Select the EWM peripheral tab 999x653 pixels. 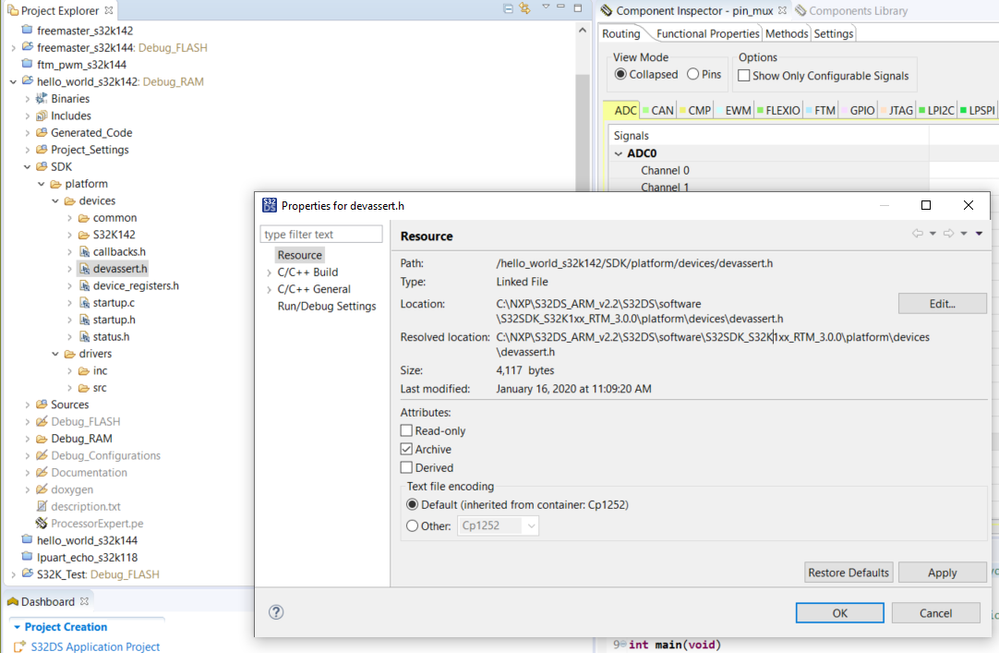tap(734, 110)
